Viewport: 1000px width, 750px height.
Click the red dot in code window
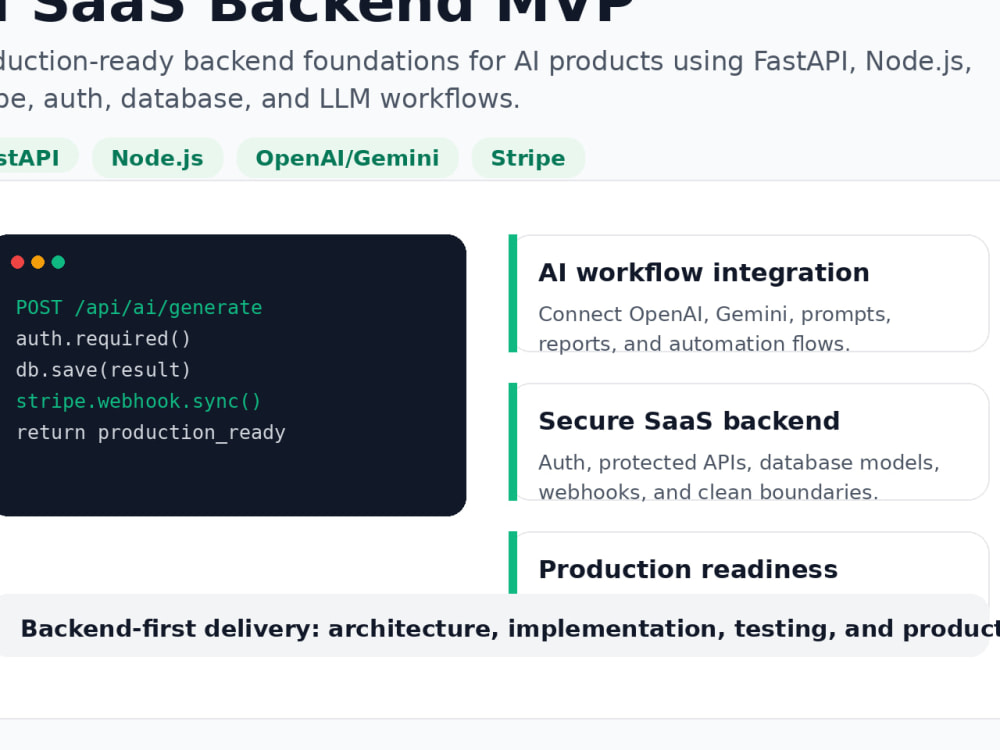(x=18, y=262)
